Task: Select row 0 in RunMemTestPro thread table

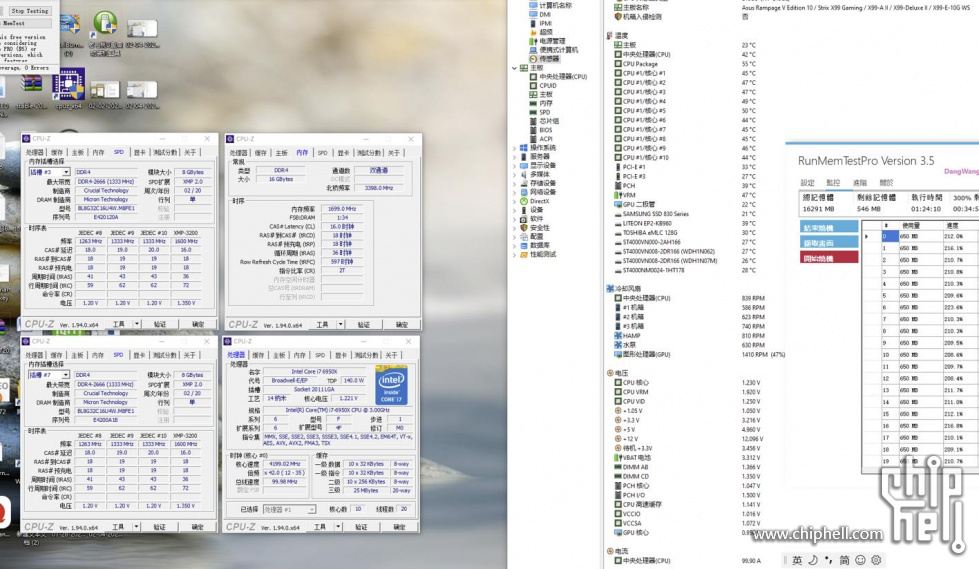Action: pyautogui.click(x=920, y=236)
